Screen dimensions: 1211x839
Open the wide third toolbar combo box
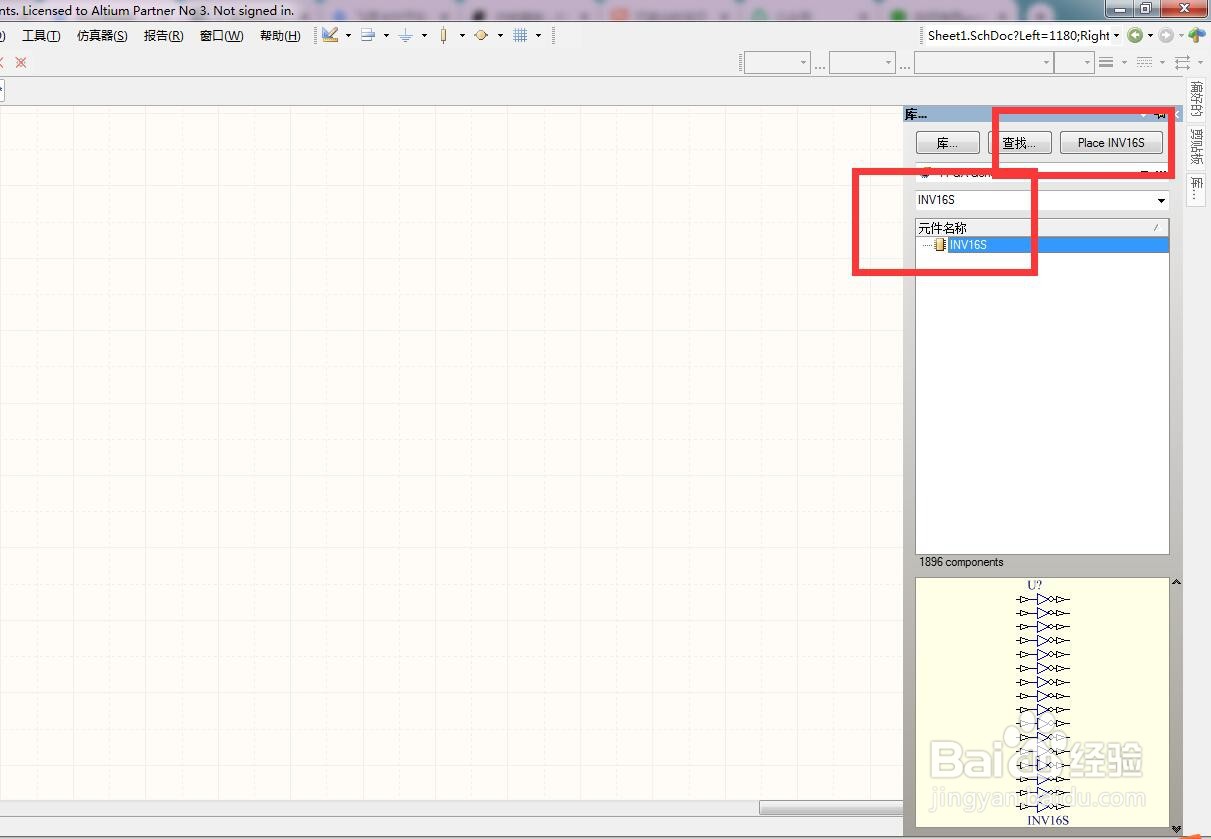tap(984, 62)
